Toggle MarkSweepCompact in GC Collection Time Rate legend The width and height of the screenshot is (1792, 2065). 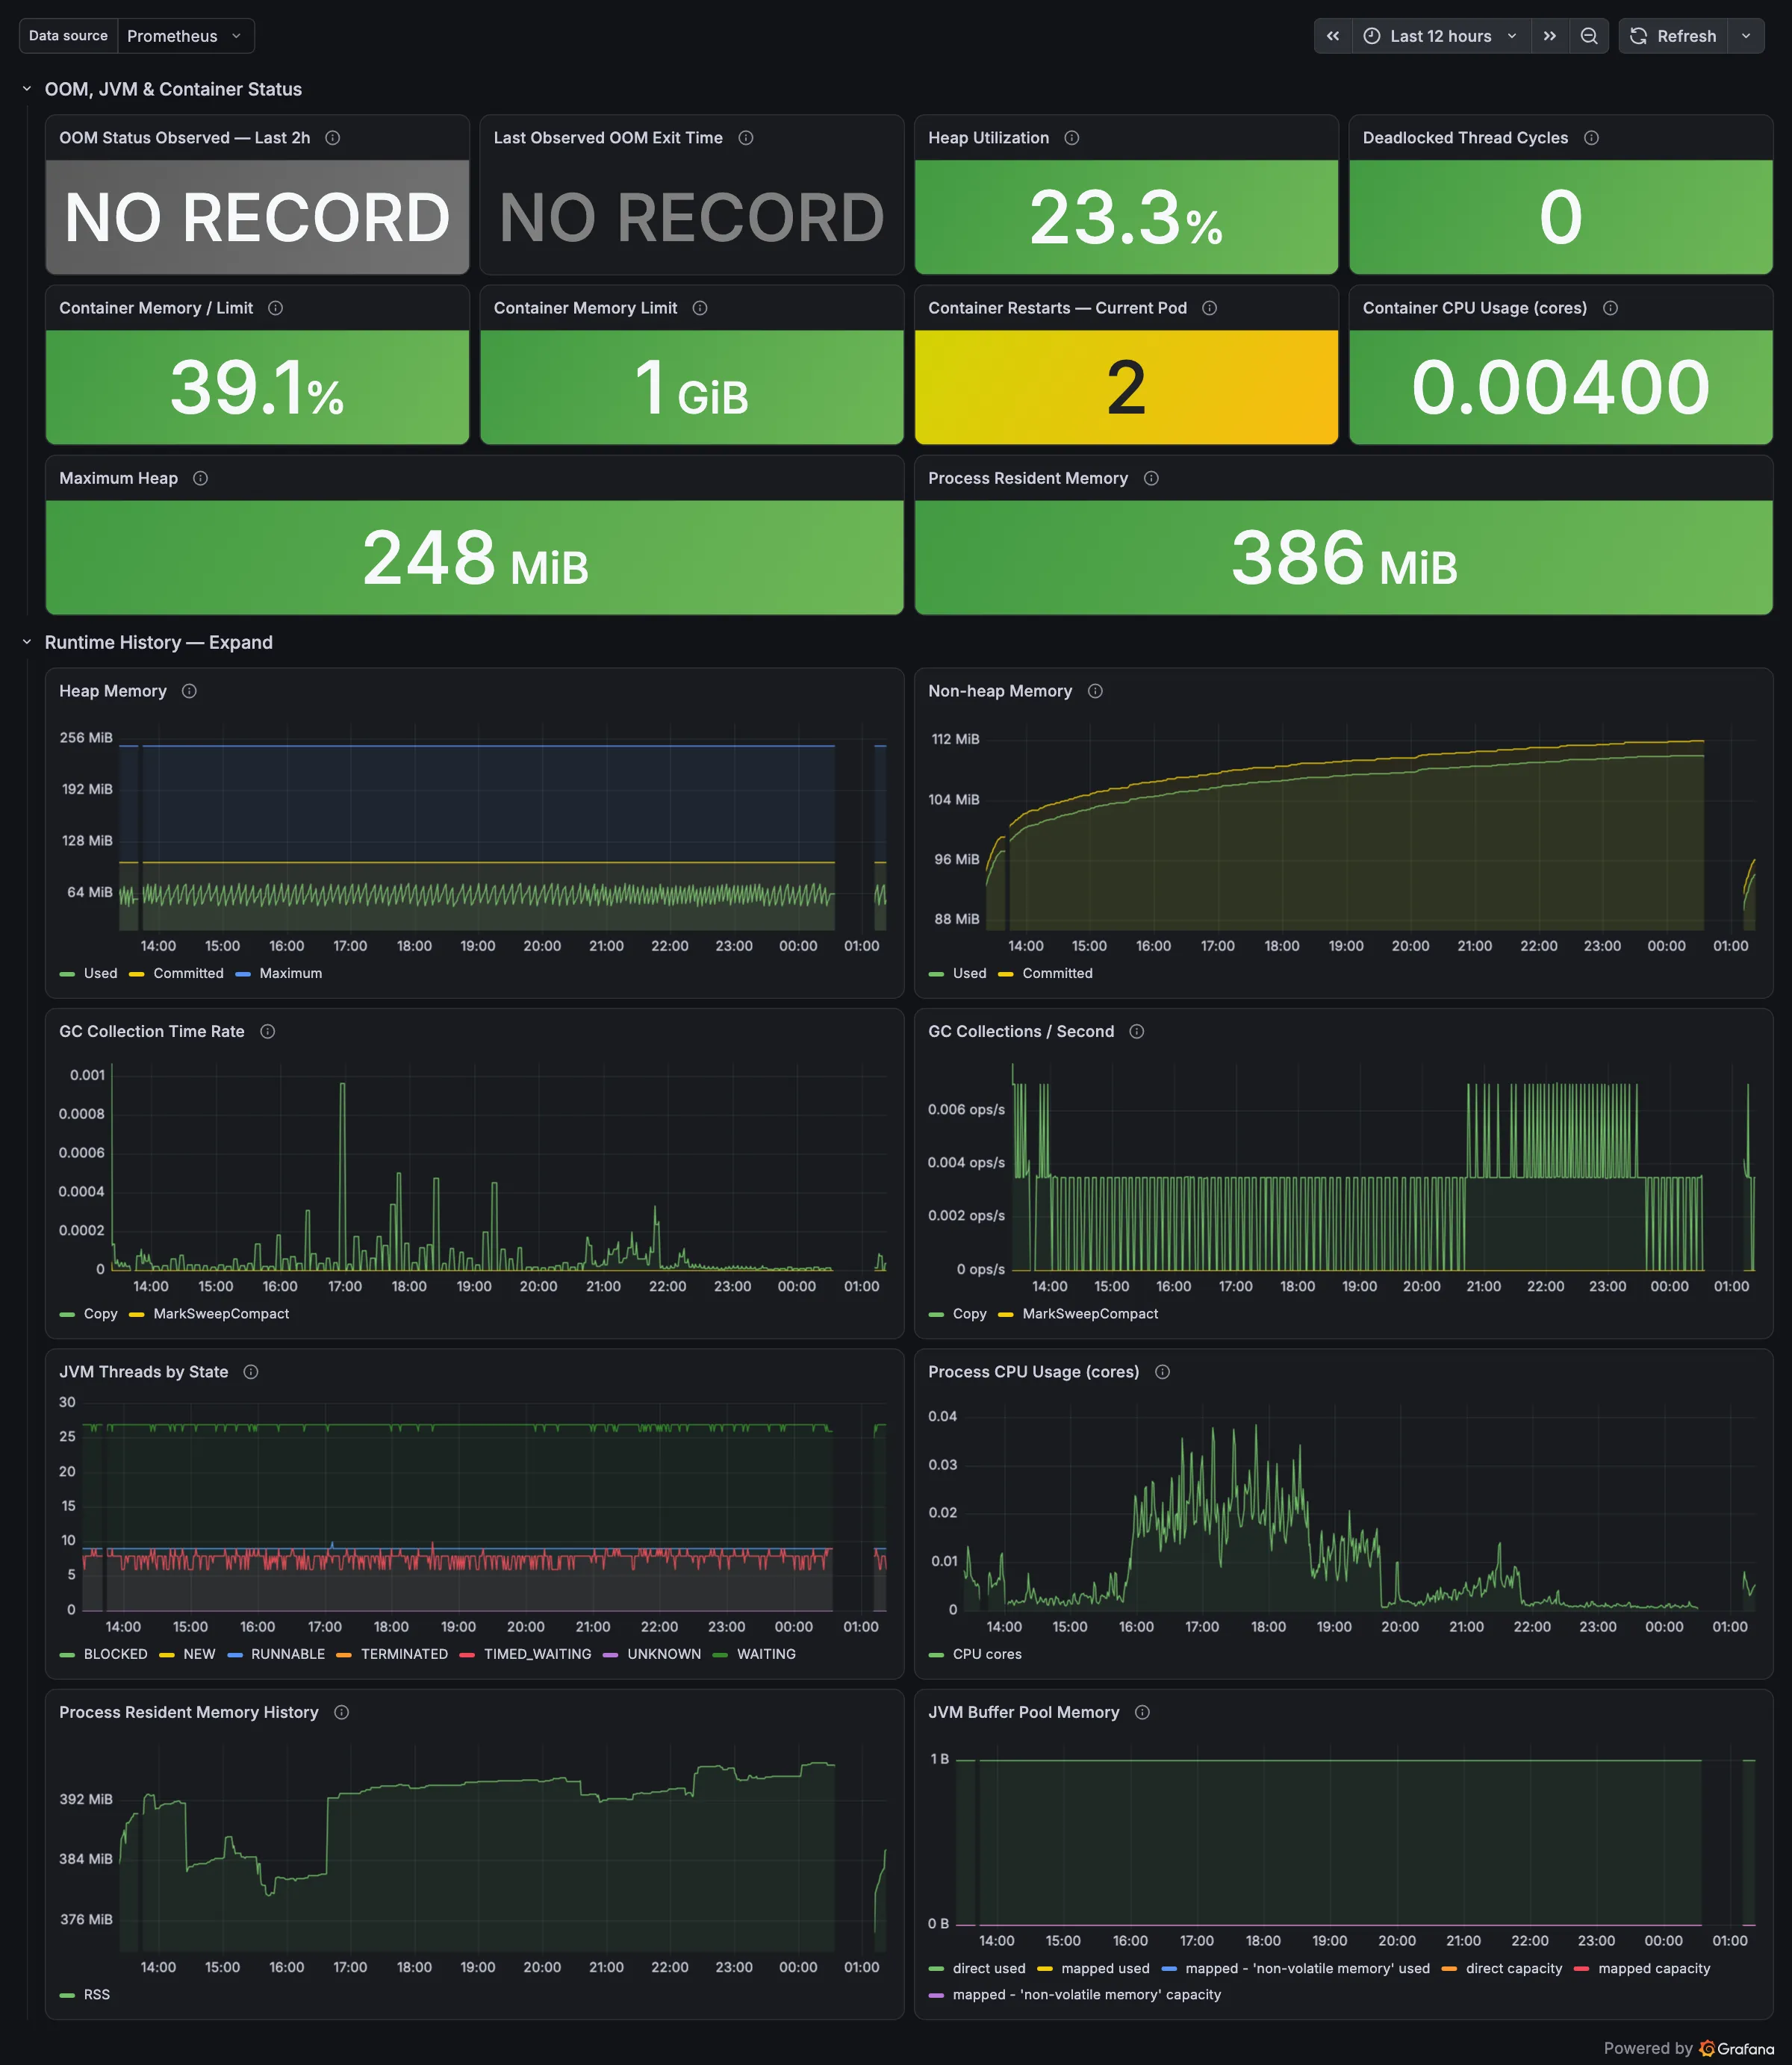221,1313
